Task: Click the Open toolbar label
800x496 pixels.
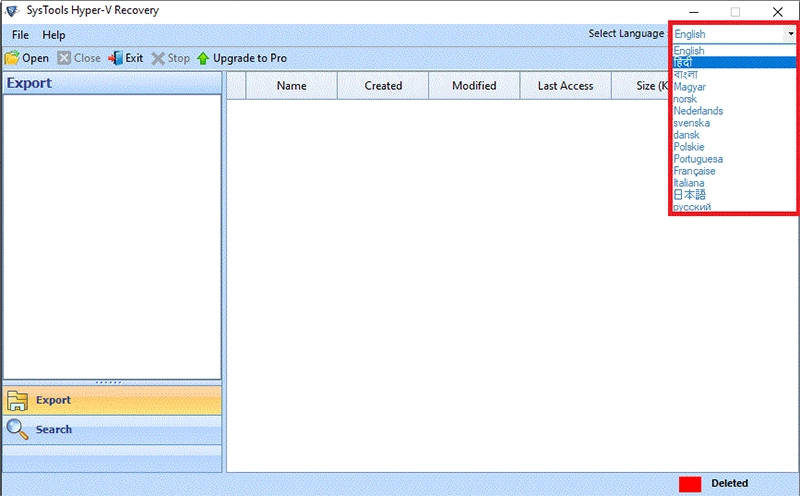Action: [x=35, y=58]
